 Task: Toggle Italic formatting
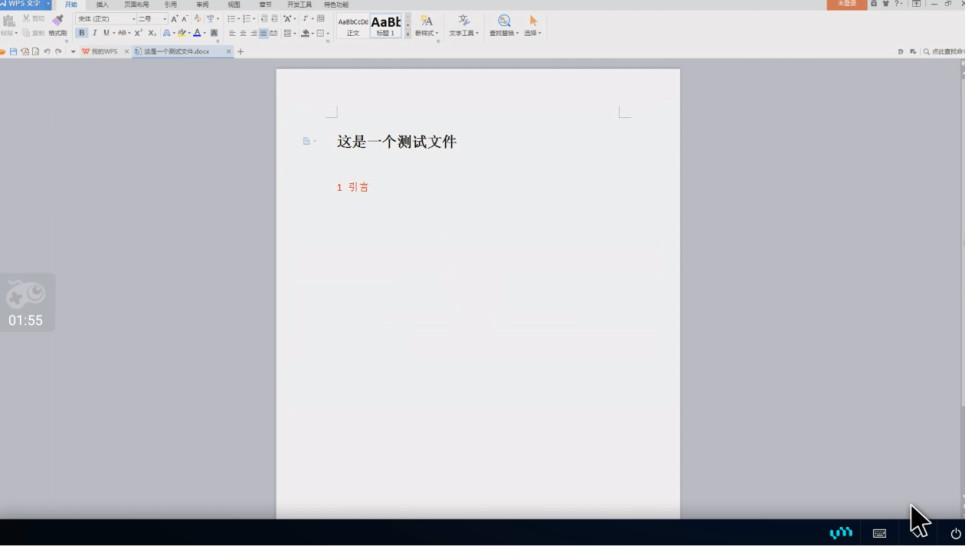[x=95, y=33]
